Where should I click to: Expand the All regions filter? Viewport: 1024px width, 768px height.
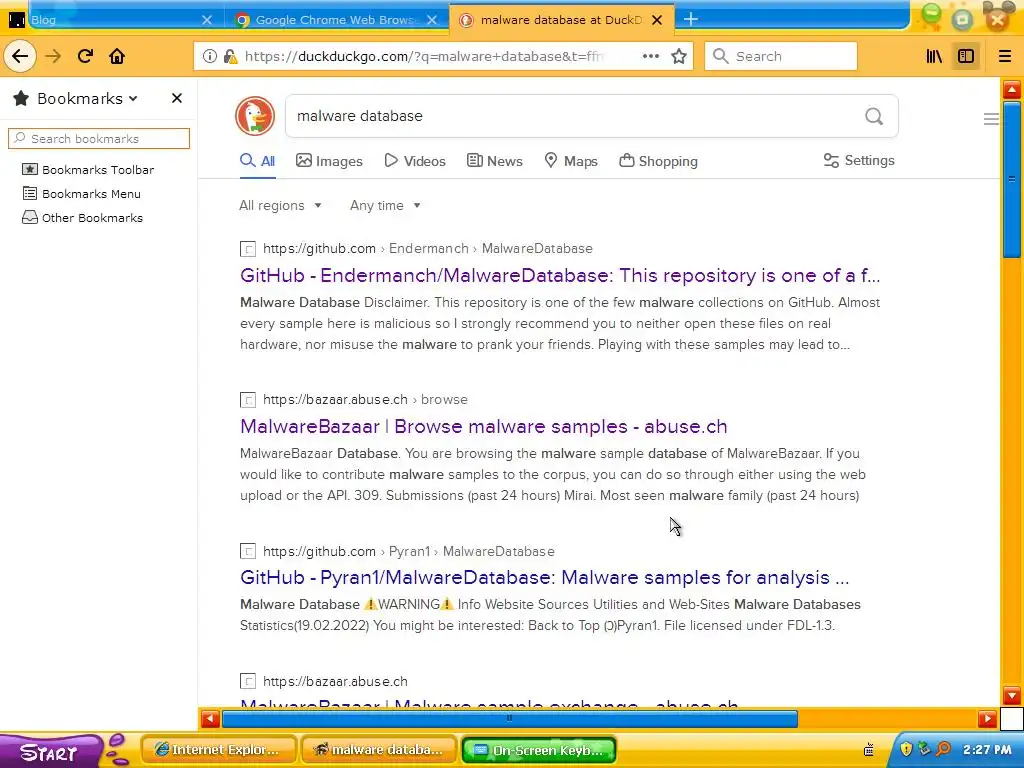(x=280, y=206)
